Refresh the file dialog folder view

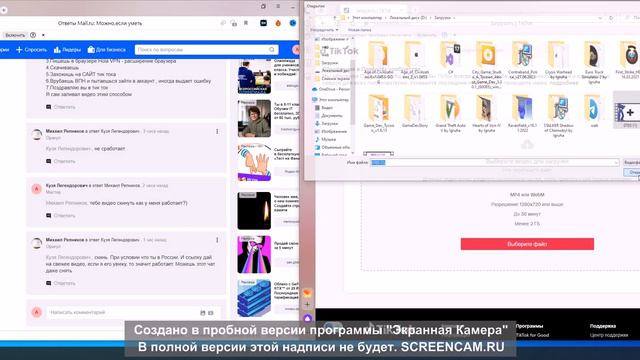pos(611,18)
